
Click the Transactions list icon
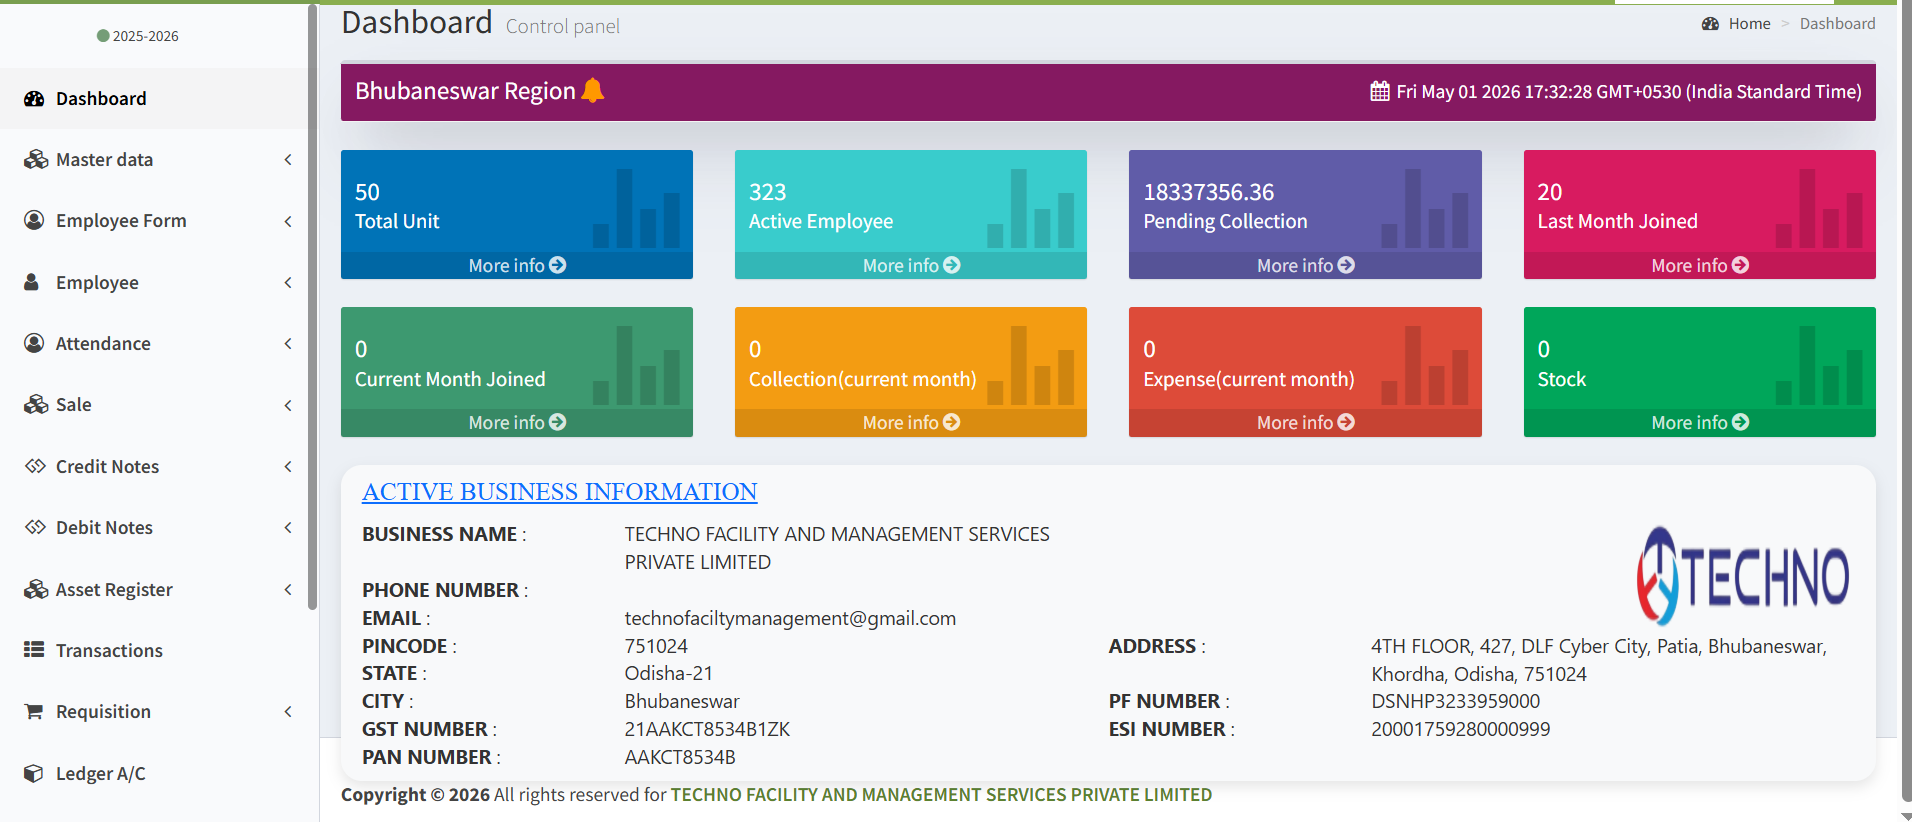[x=34, y=650]
